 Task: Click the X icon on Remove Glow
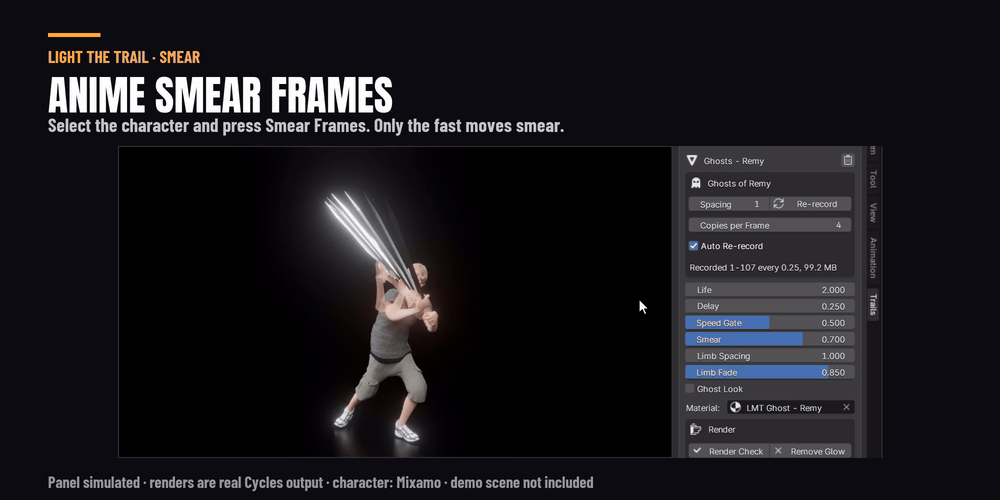pos(778,451)
